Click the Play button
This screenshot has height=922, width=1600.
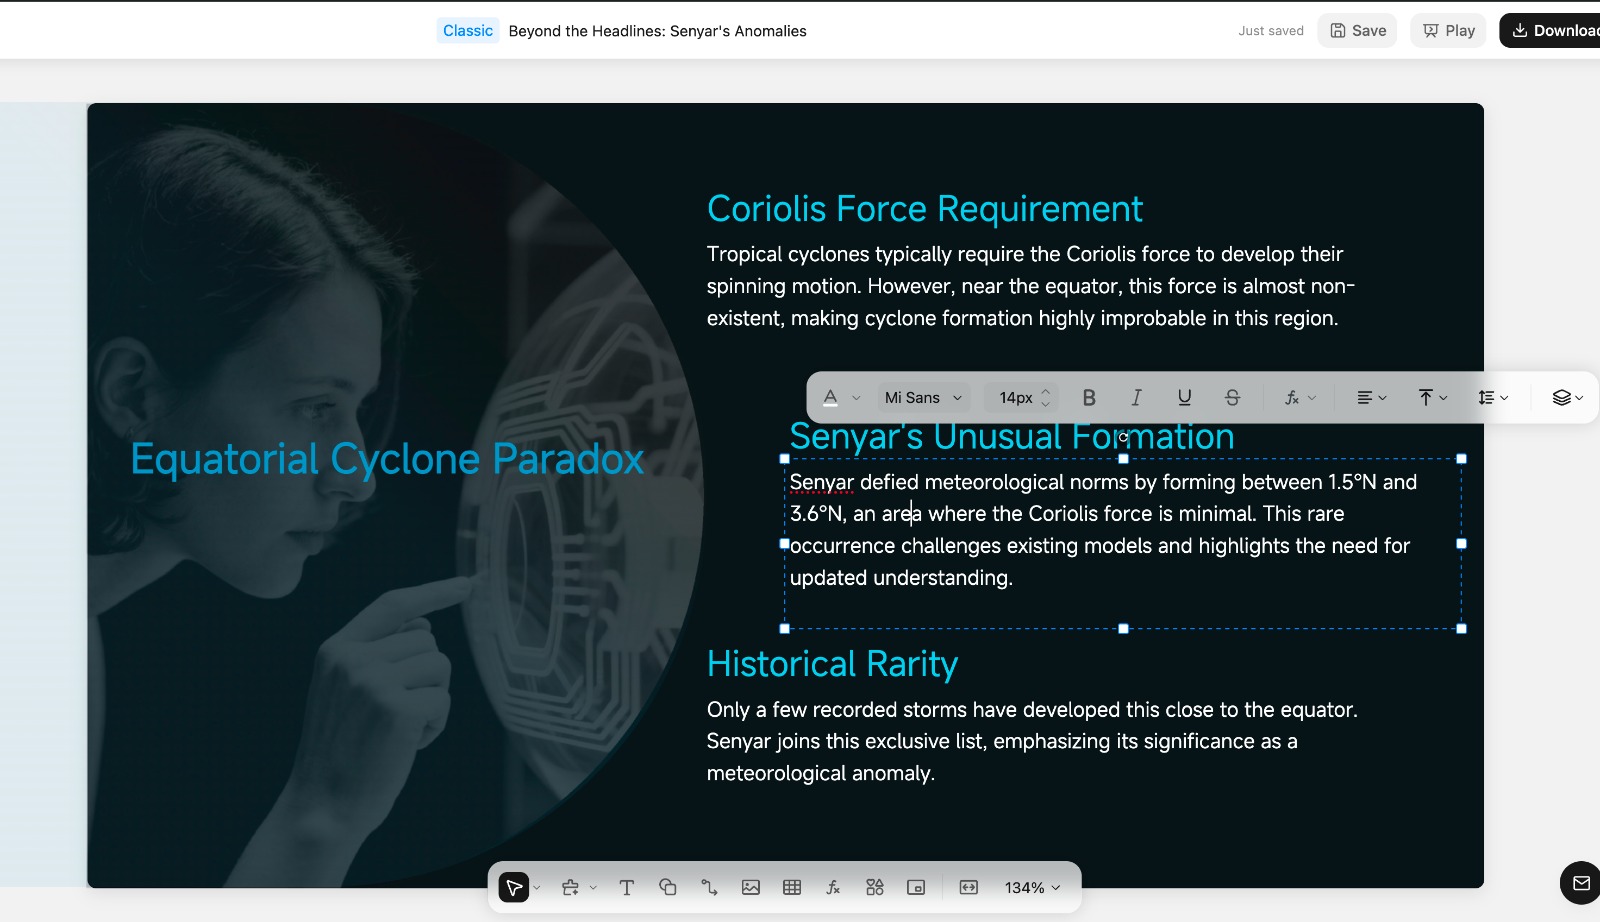tap(1448, 31)
